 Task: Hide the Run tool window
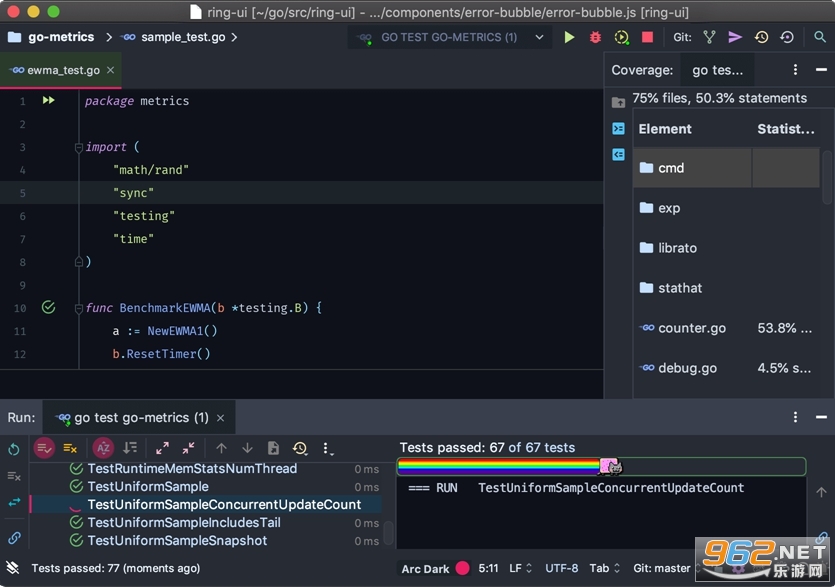(821, 417)
